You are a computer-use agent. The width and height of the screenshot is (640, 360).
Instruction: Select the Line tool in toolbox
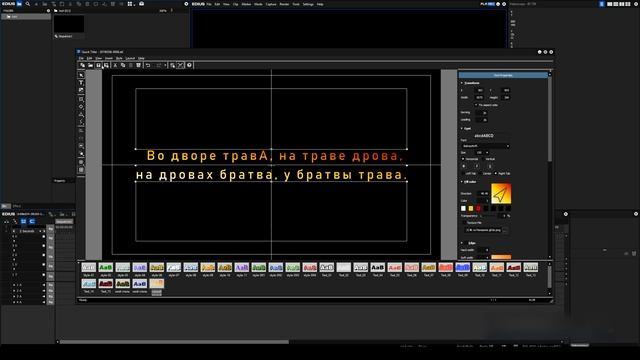click(x=81, y=122)
